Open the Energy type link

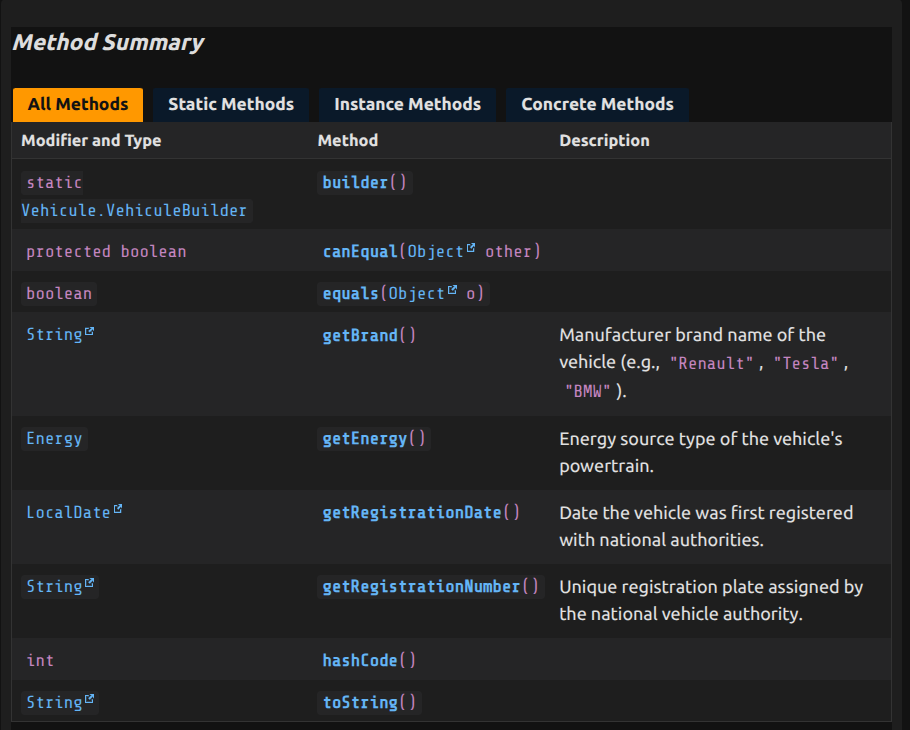(54, 439)
